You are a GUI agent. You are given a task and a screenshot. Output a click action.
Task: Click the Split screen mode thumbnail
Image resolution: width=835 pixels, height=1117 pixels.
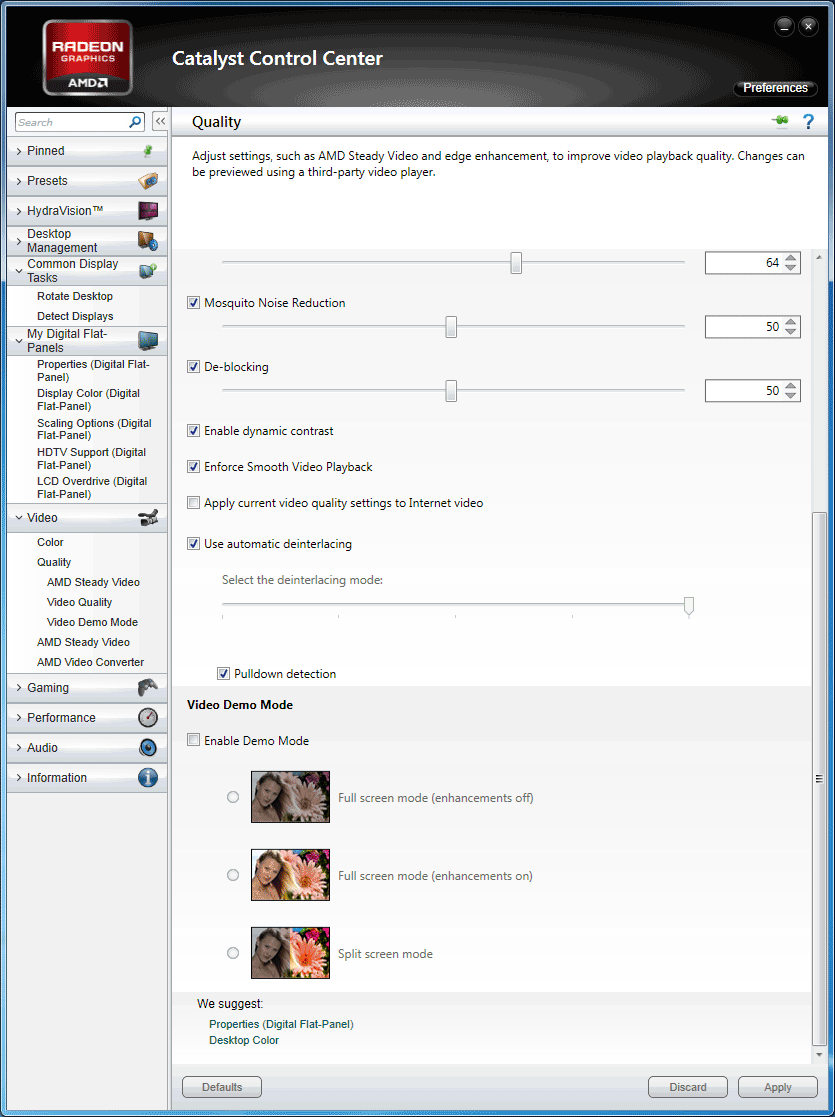(290, 952)
